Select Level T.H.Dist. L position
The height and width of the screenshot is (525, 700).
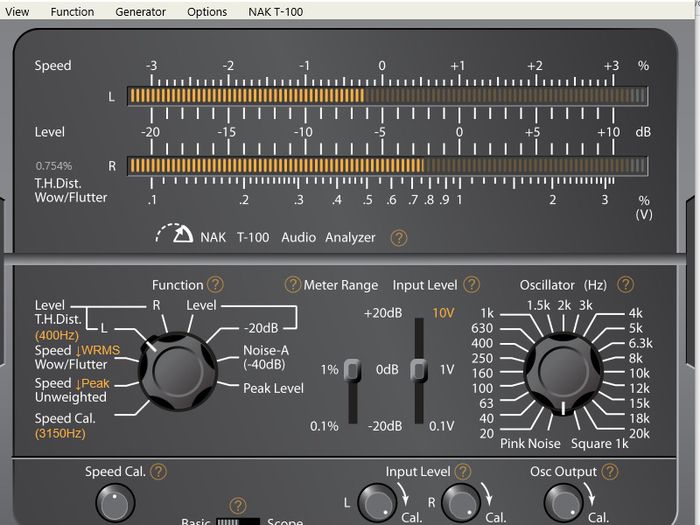click(104, 328)
